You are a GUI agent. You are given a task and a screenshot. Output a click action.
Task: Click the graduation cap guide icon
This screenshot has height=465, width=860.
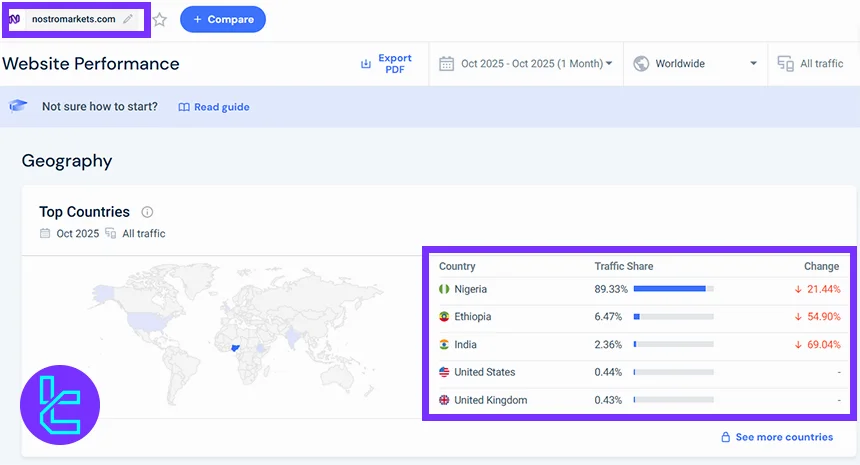[18, 106]
